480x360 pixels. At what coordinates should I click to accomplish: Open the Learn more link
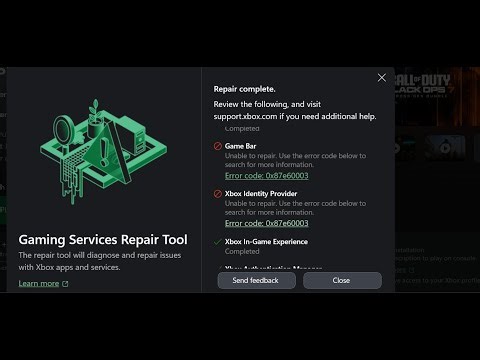click(x=39, y=283)
